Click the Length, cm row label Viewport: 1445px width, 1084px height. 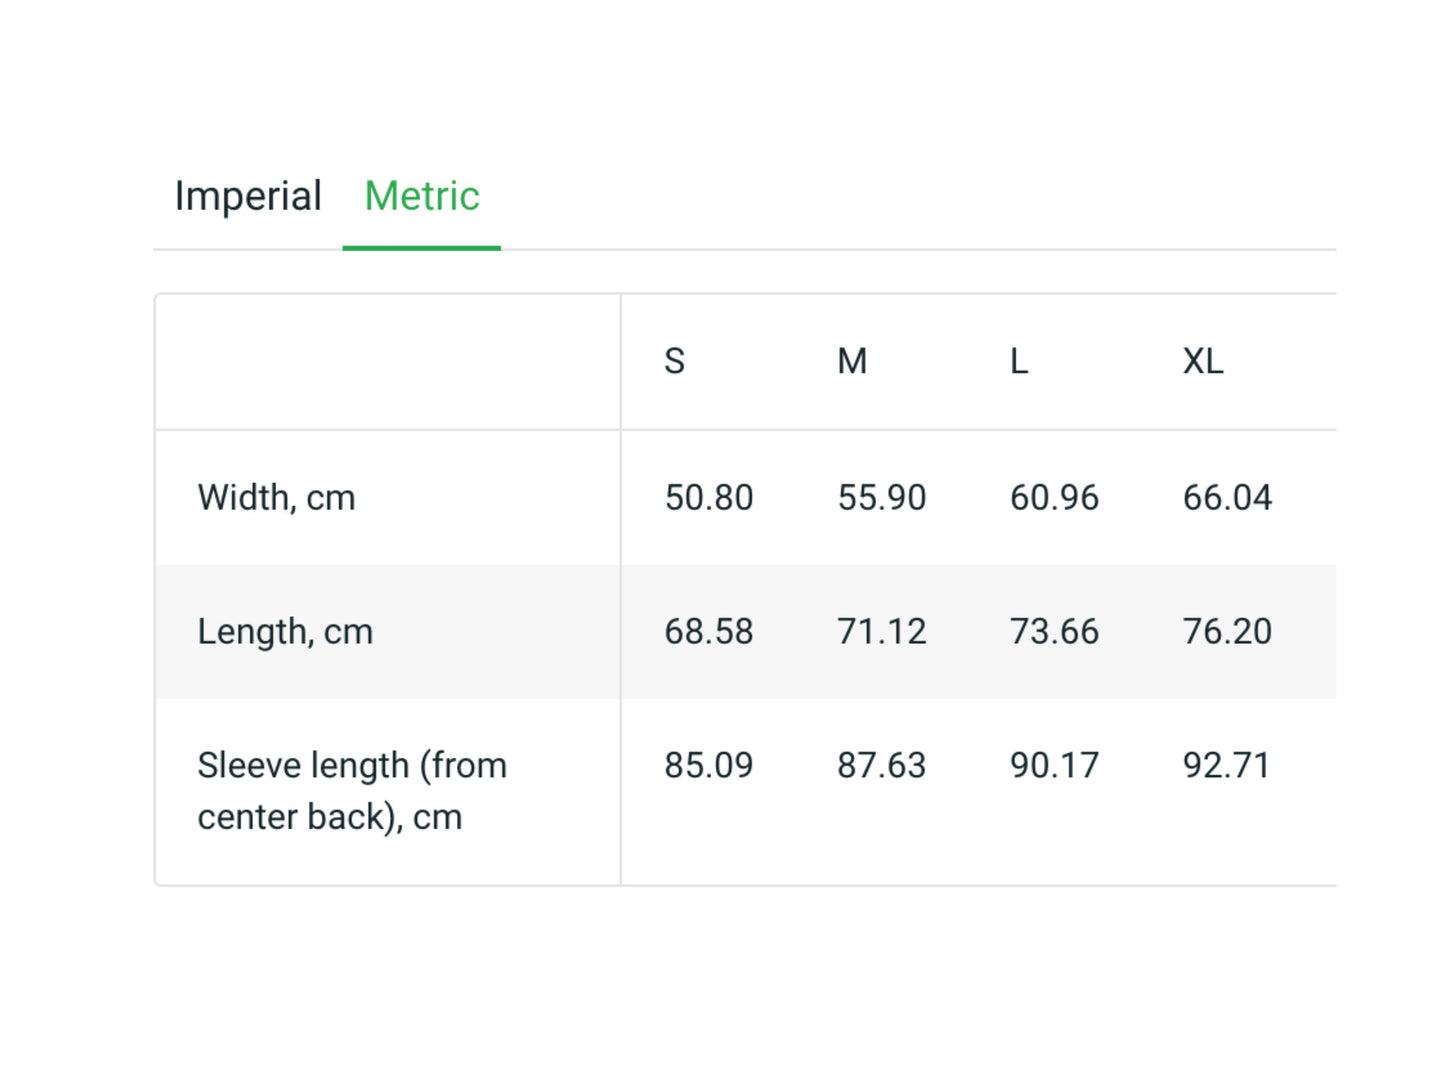285,632
